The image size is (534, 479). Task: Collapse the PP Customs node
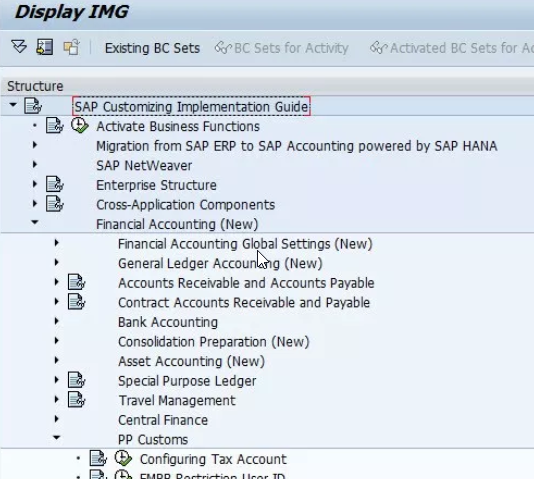click(57, 438)
